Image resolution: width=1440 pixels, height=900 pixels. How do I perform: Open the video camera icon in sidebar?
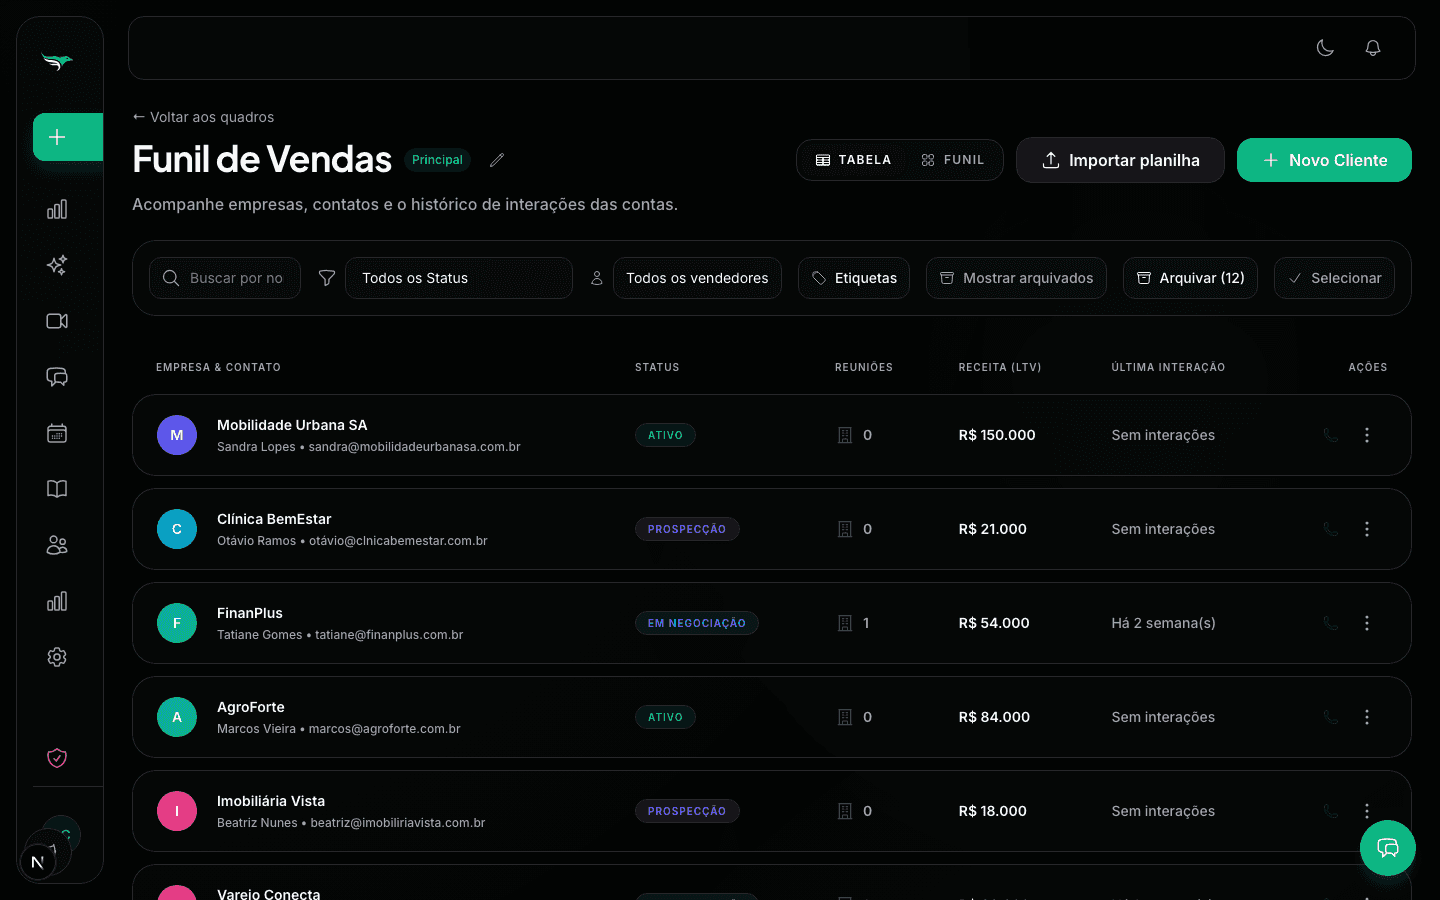tap(57, 321)
